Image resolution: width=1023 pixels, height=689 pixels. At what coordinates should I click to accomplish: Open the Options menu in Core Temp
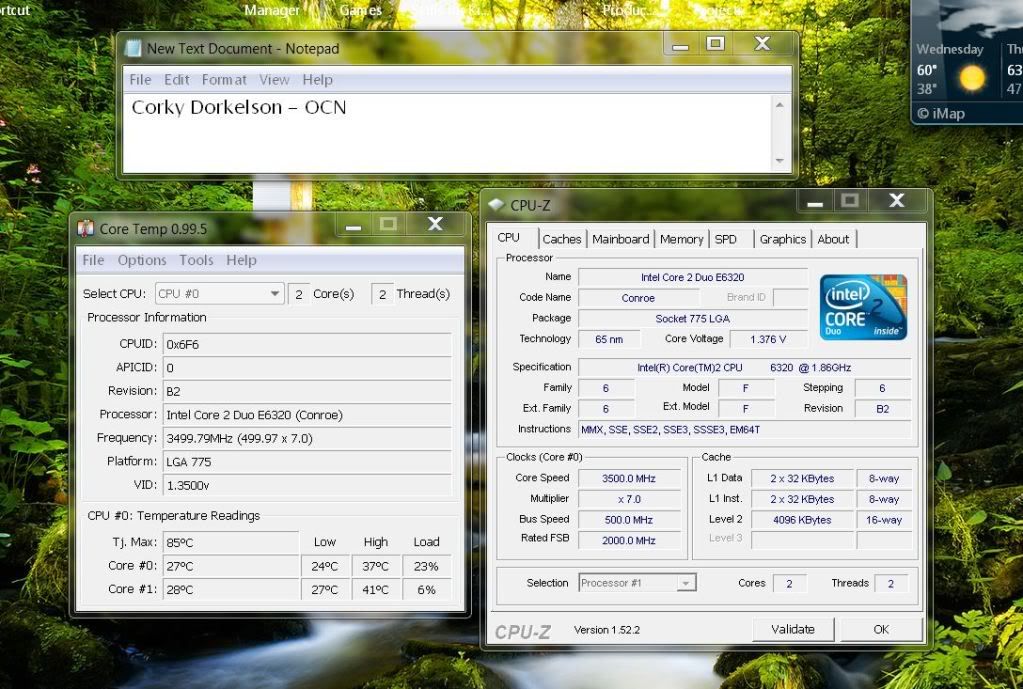[x=142, y=260]
